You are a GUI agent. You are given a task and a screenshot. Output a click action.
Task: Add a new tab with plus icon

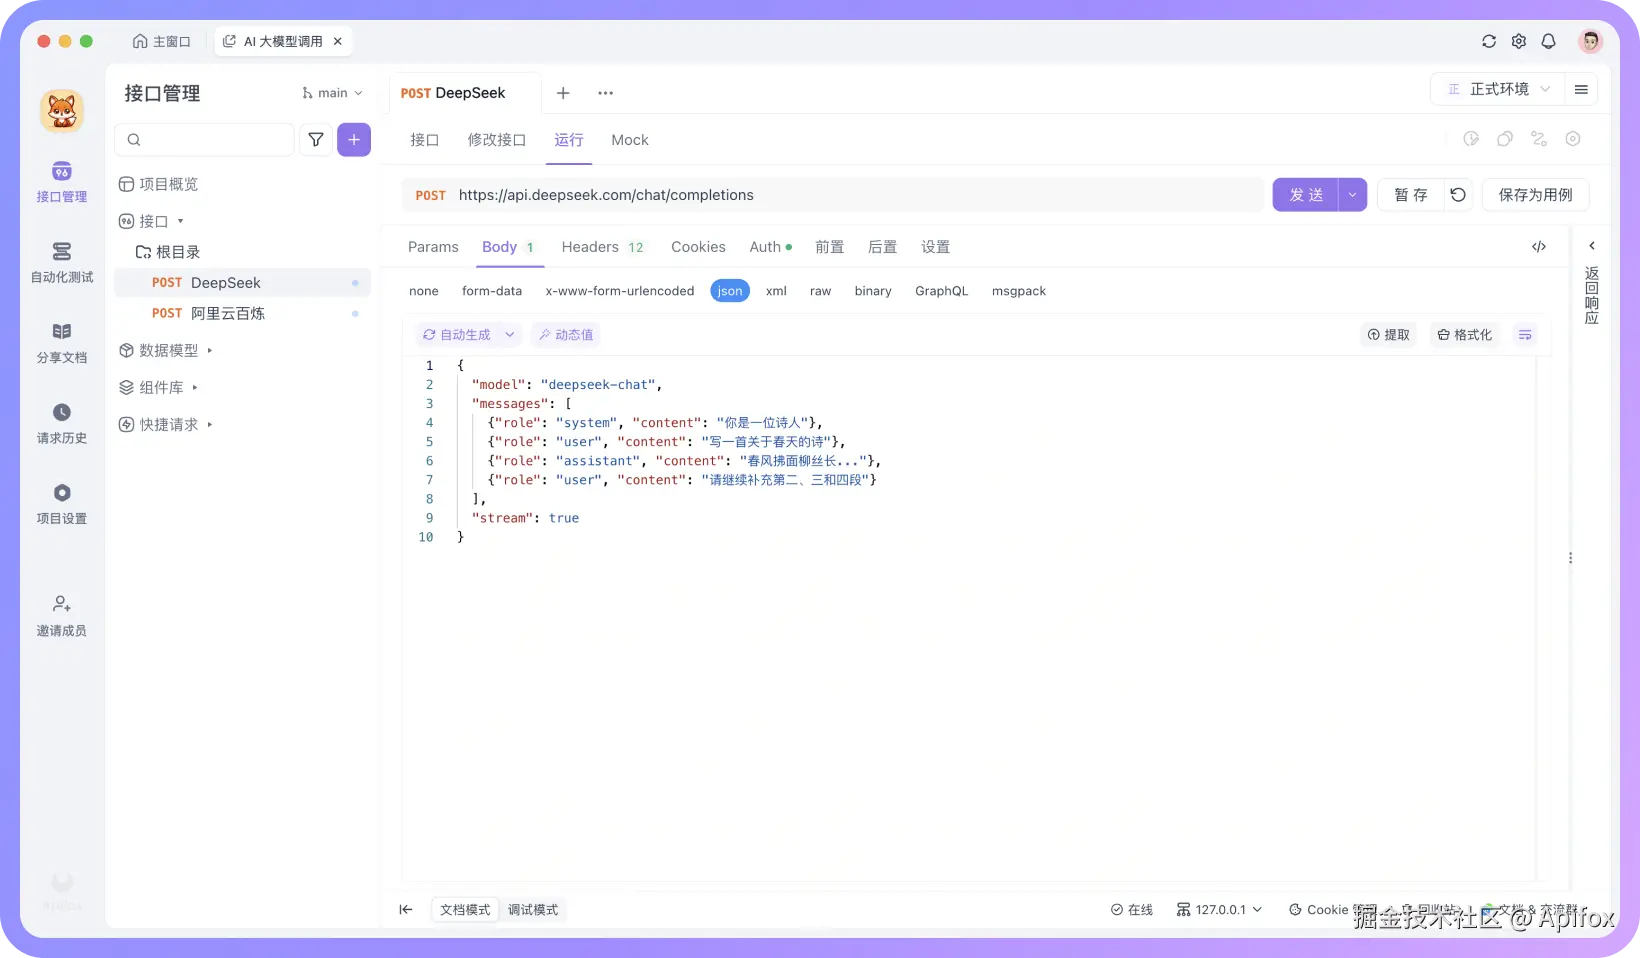point(563,93)
